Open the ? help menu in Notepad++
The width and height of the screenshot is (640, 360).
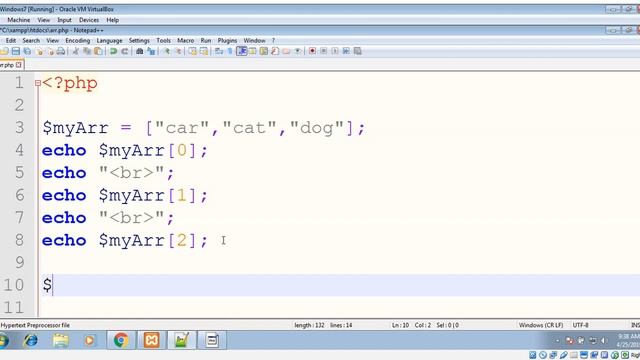click(x=273, y=40)
